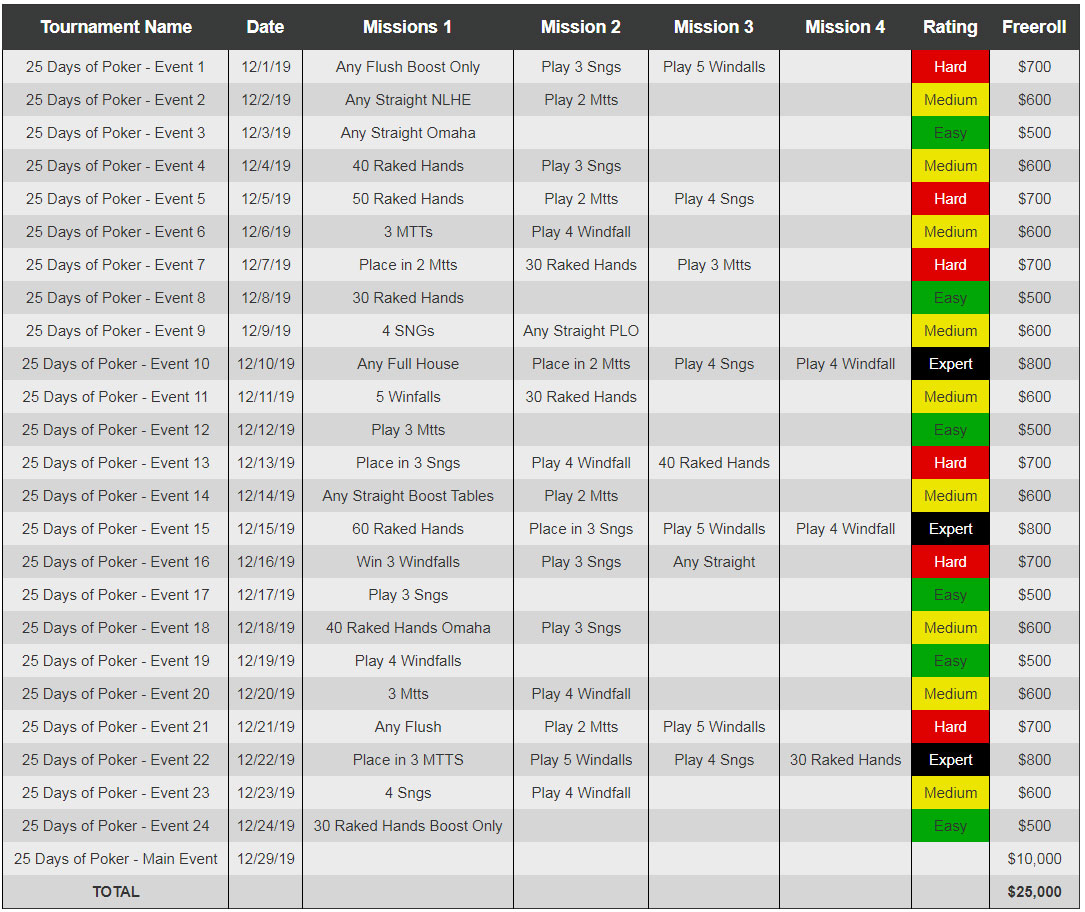
Task: Click the date cell 12/24/19
Action: [x=266, y=826]
